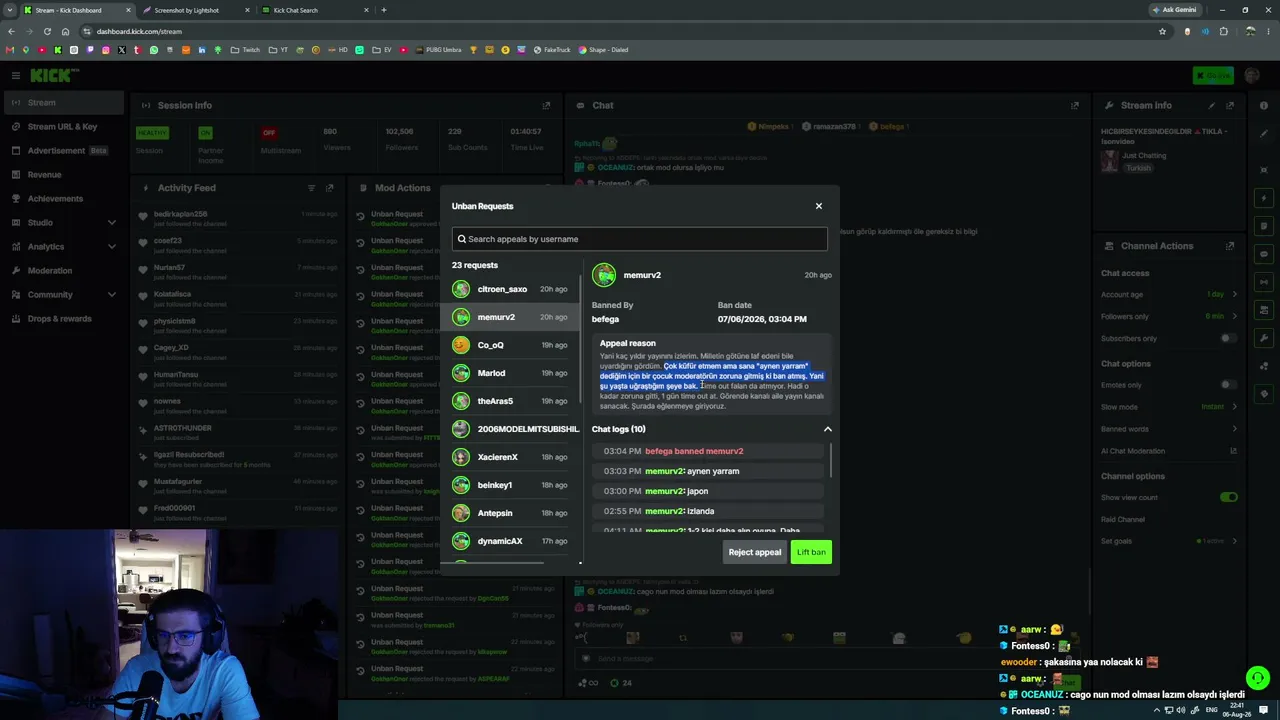The image size is (1280, 720).
Task: Expand the Community menu
Action: point(62,295)
